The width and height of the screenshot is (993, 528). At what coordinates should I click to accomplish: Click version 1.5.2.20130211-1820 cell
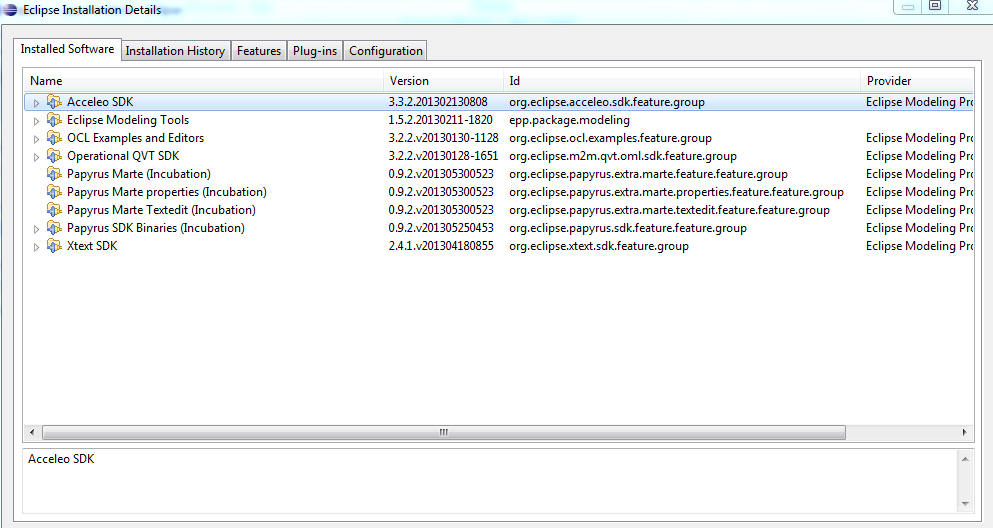click(x=440, y=120)
